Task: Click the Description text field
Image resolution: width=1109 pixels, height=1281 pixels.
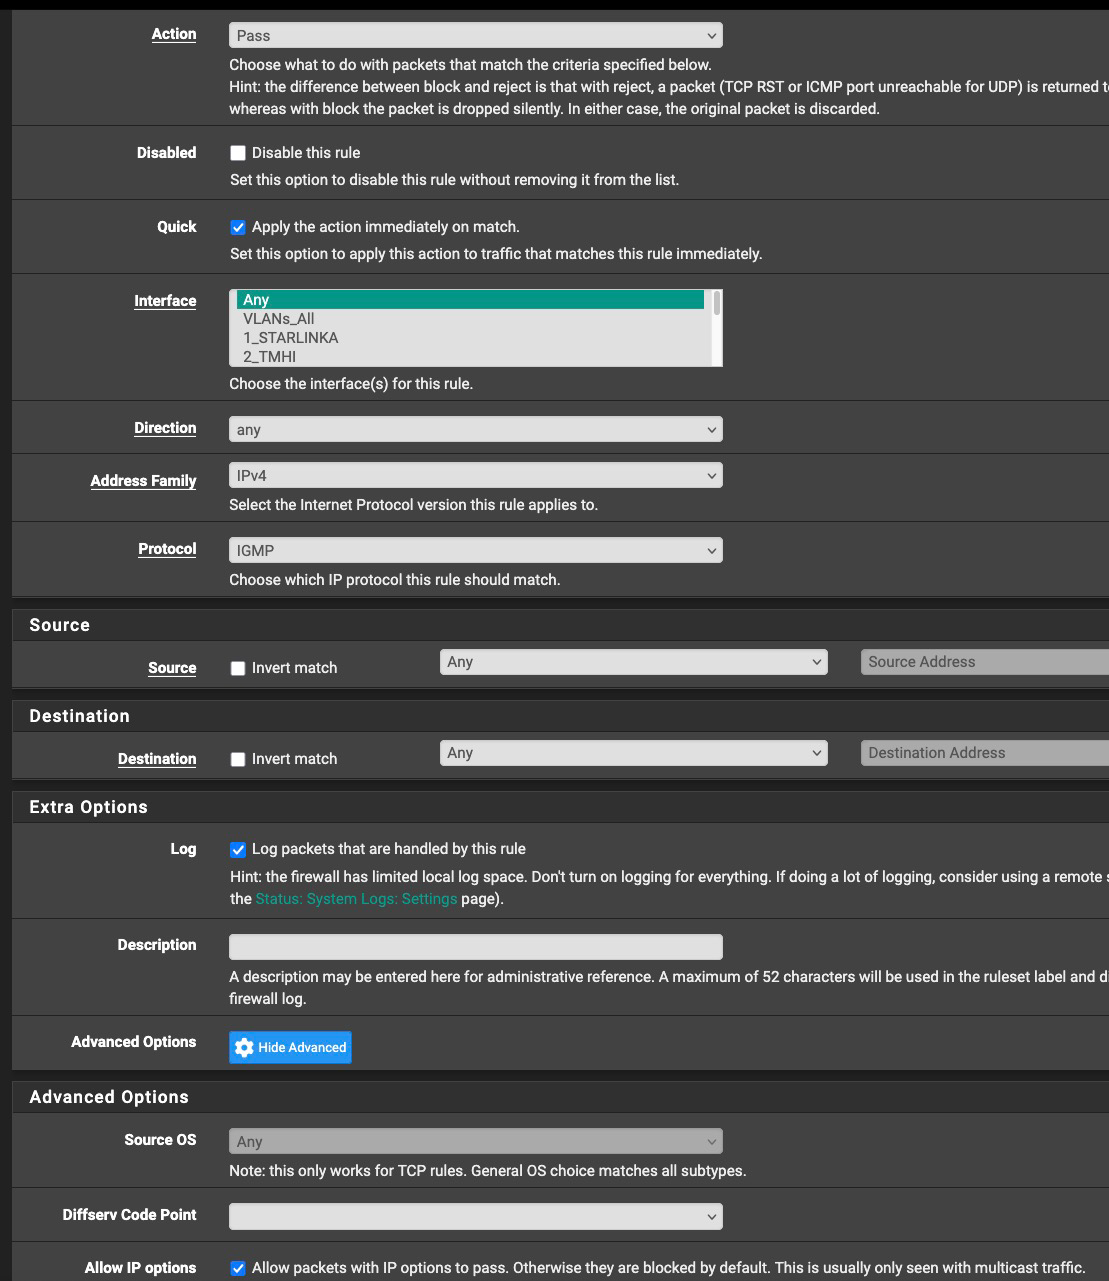Action: click(x=475, y=946)
